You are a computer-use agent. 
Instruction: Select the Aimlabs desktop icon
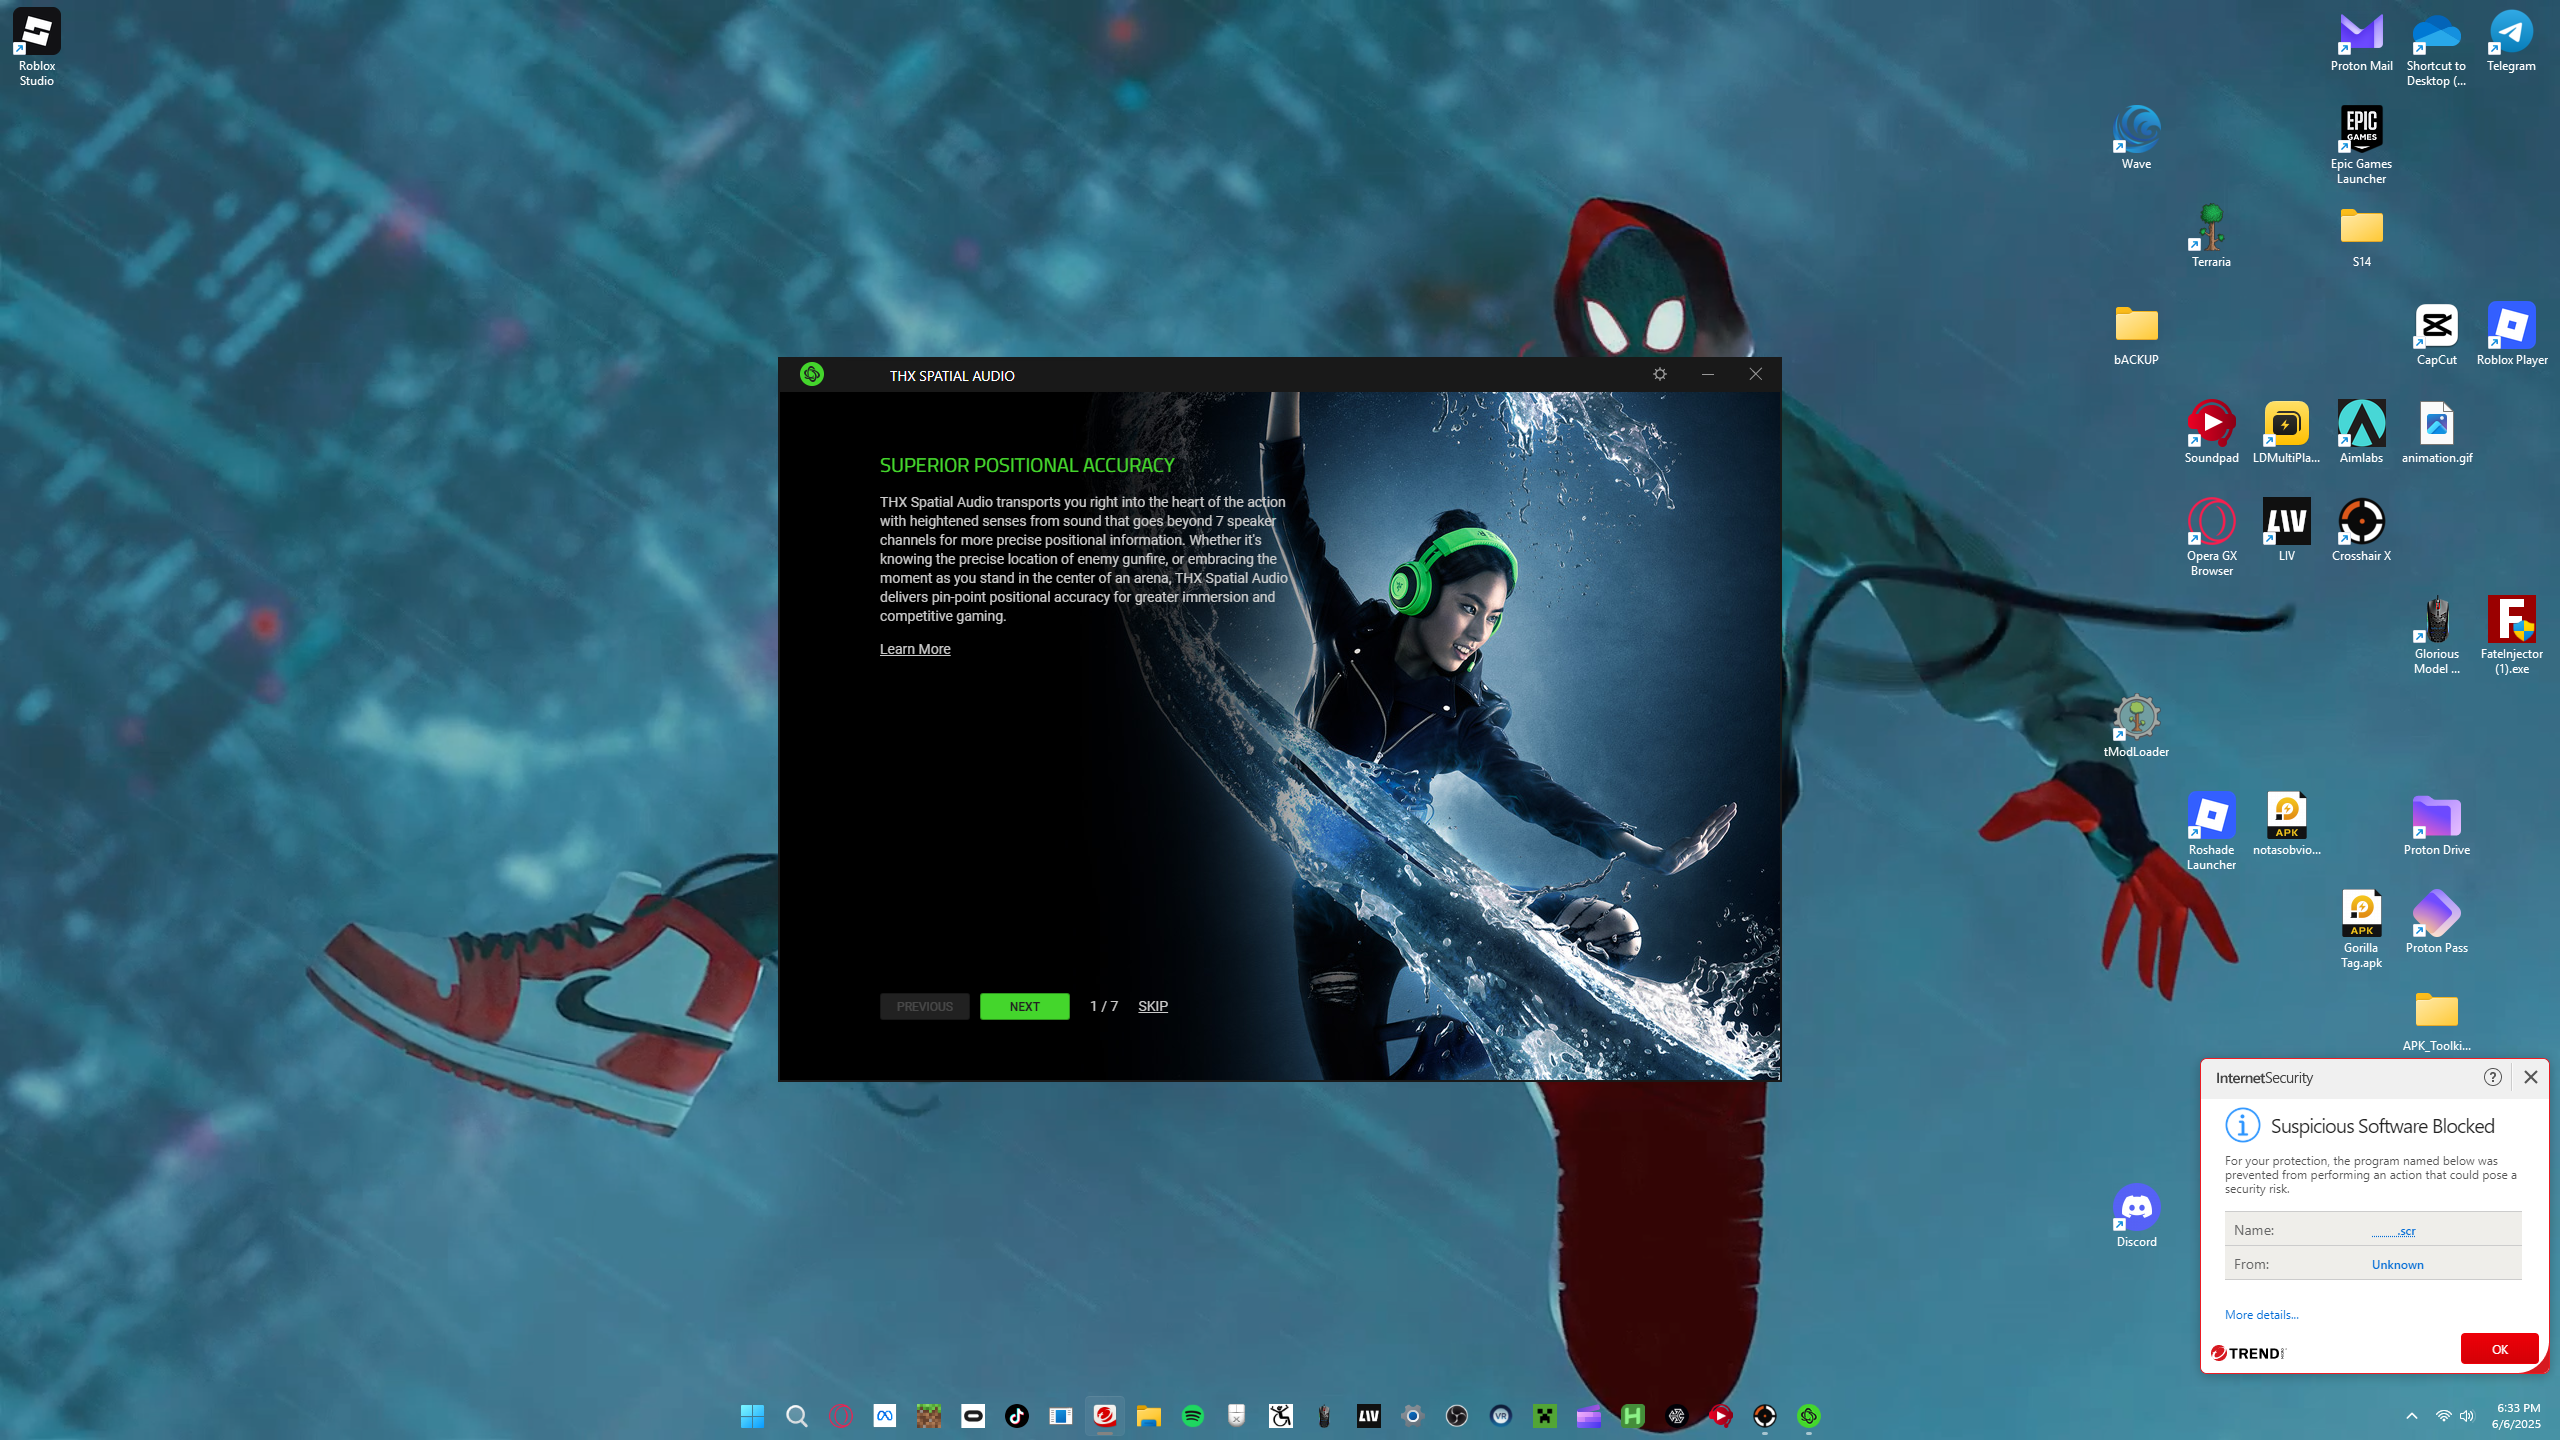coord(2361,432)
